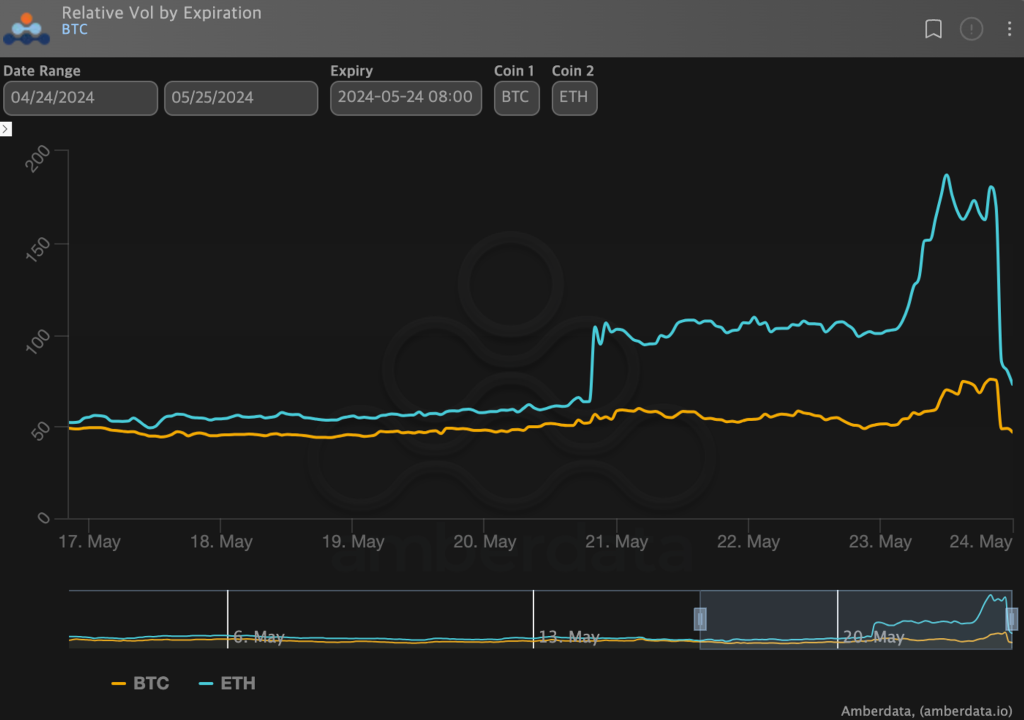This screenshot has width=1024, height=720.
Task: Bookmark the Relative Vol chart
Action: 933,29
